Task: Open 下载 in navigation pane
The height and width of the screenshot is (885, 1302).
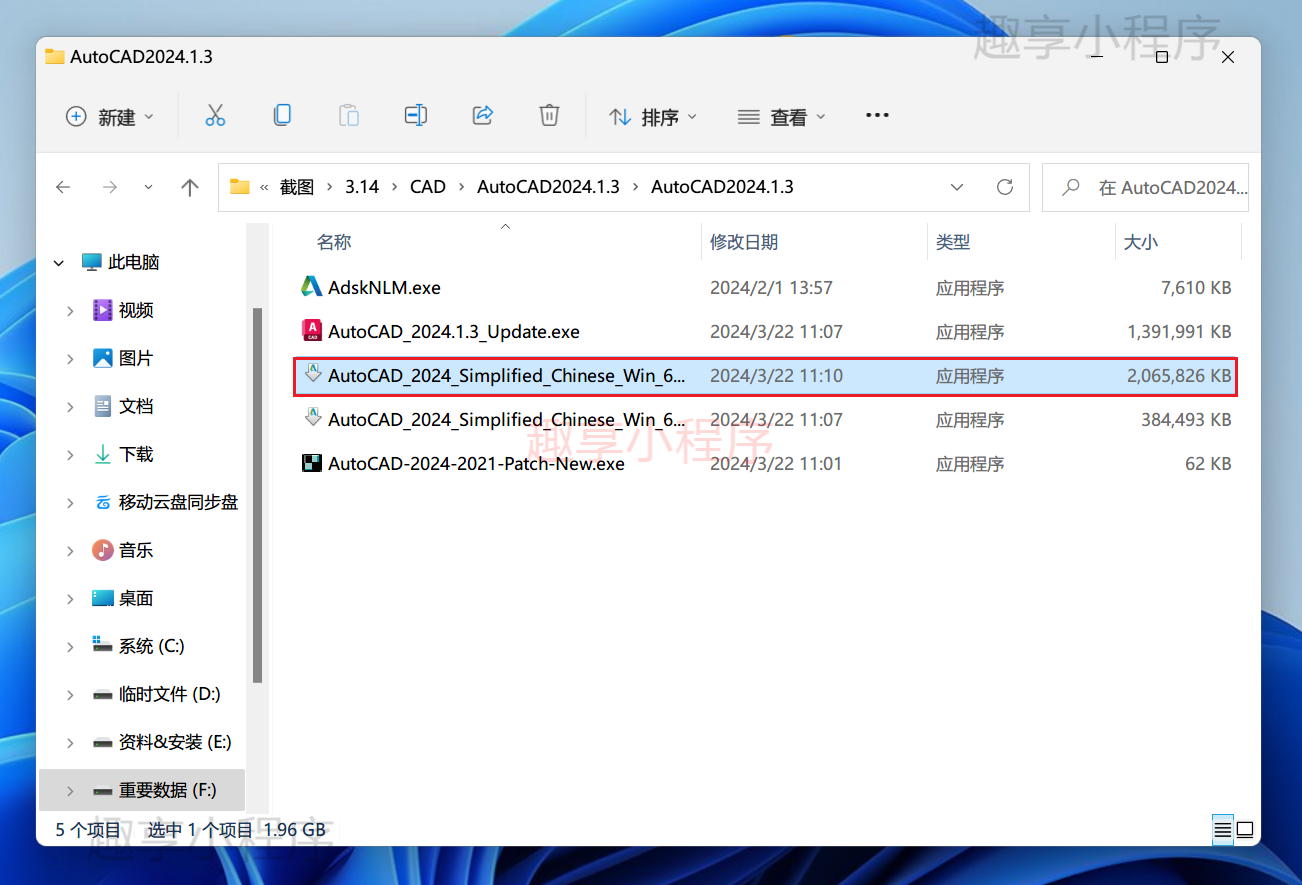Action: (x=135, y=454)
